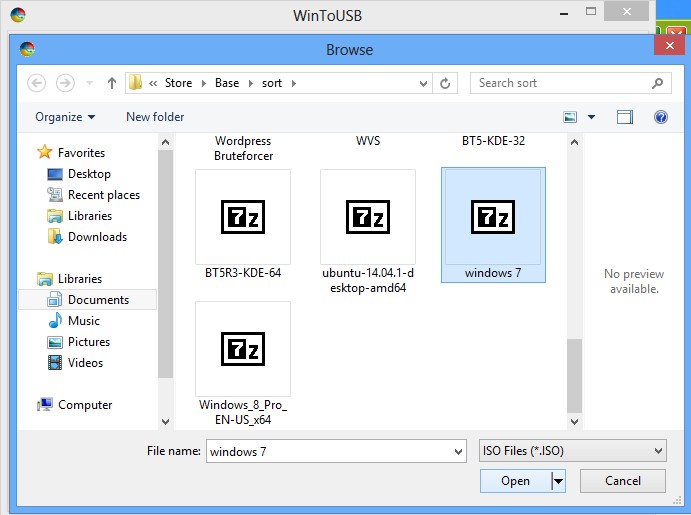This screenshot has height=515, width=691.
Task: Open Recent places in Favorites
Action: coord(104,195)
